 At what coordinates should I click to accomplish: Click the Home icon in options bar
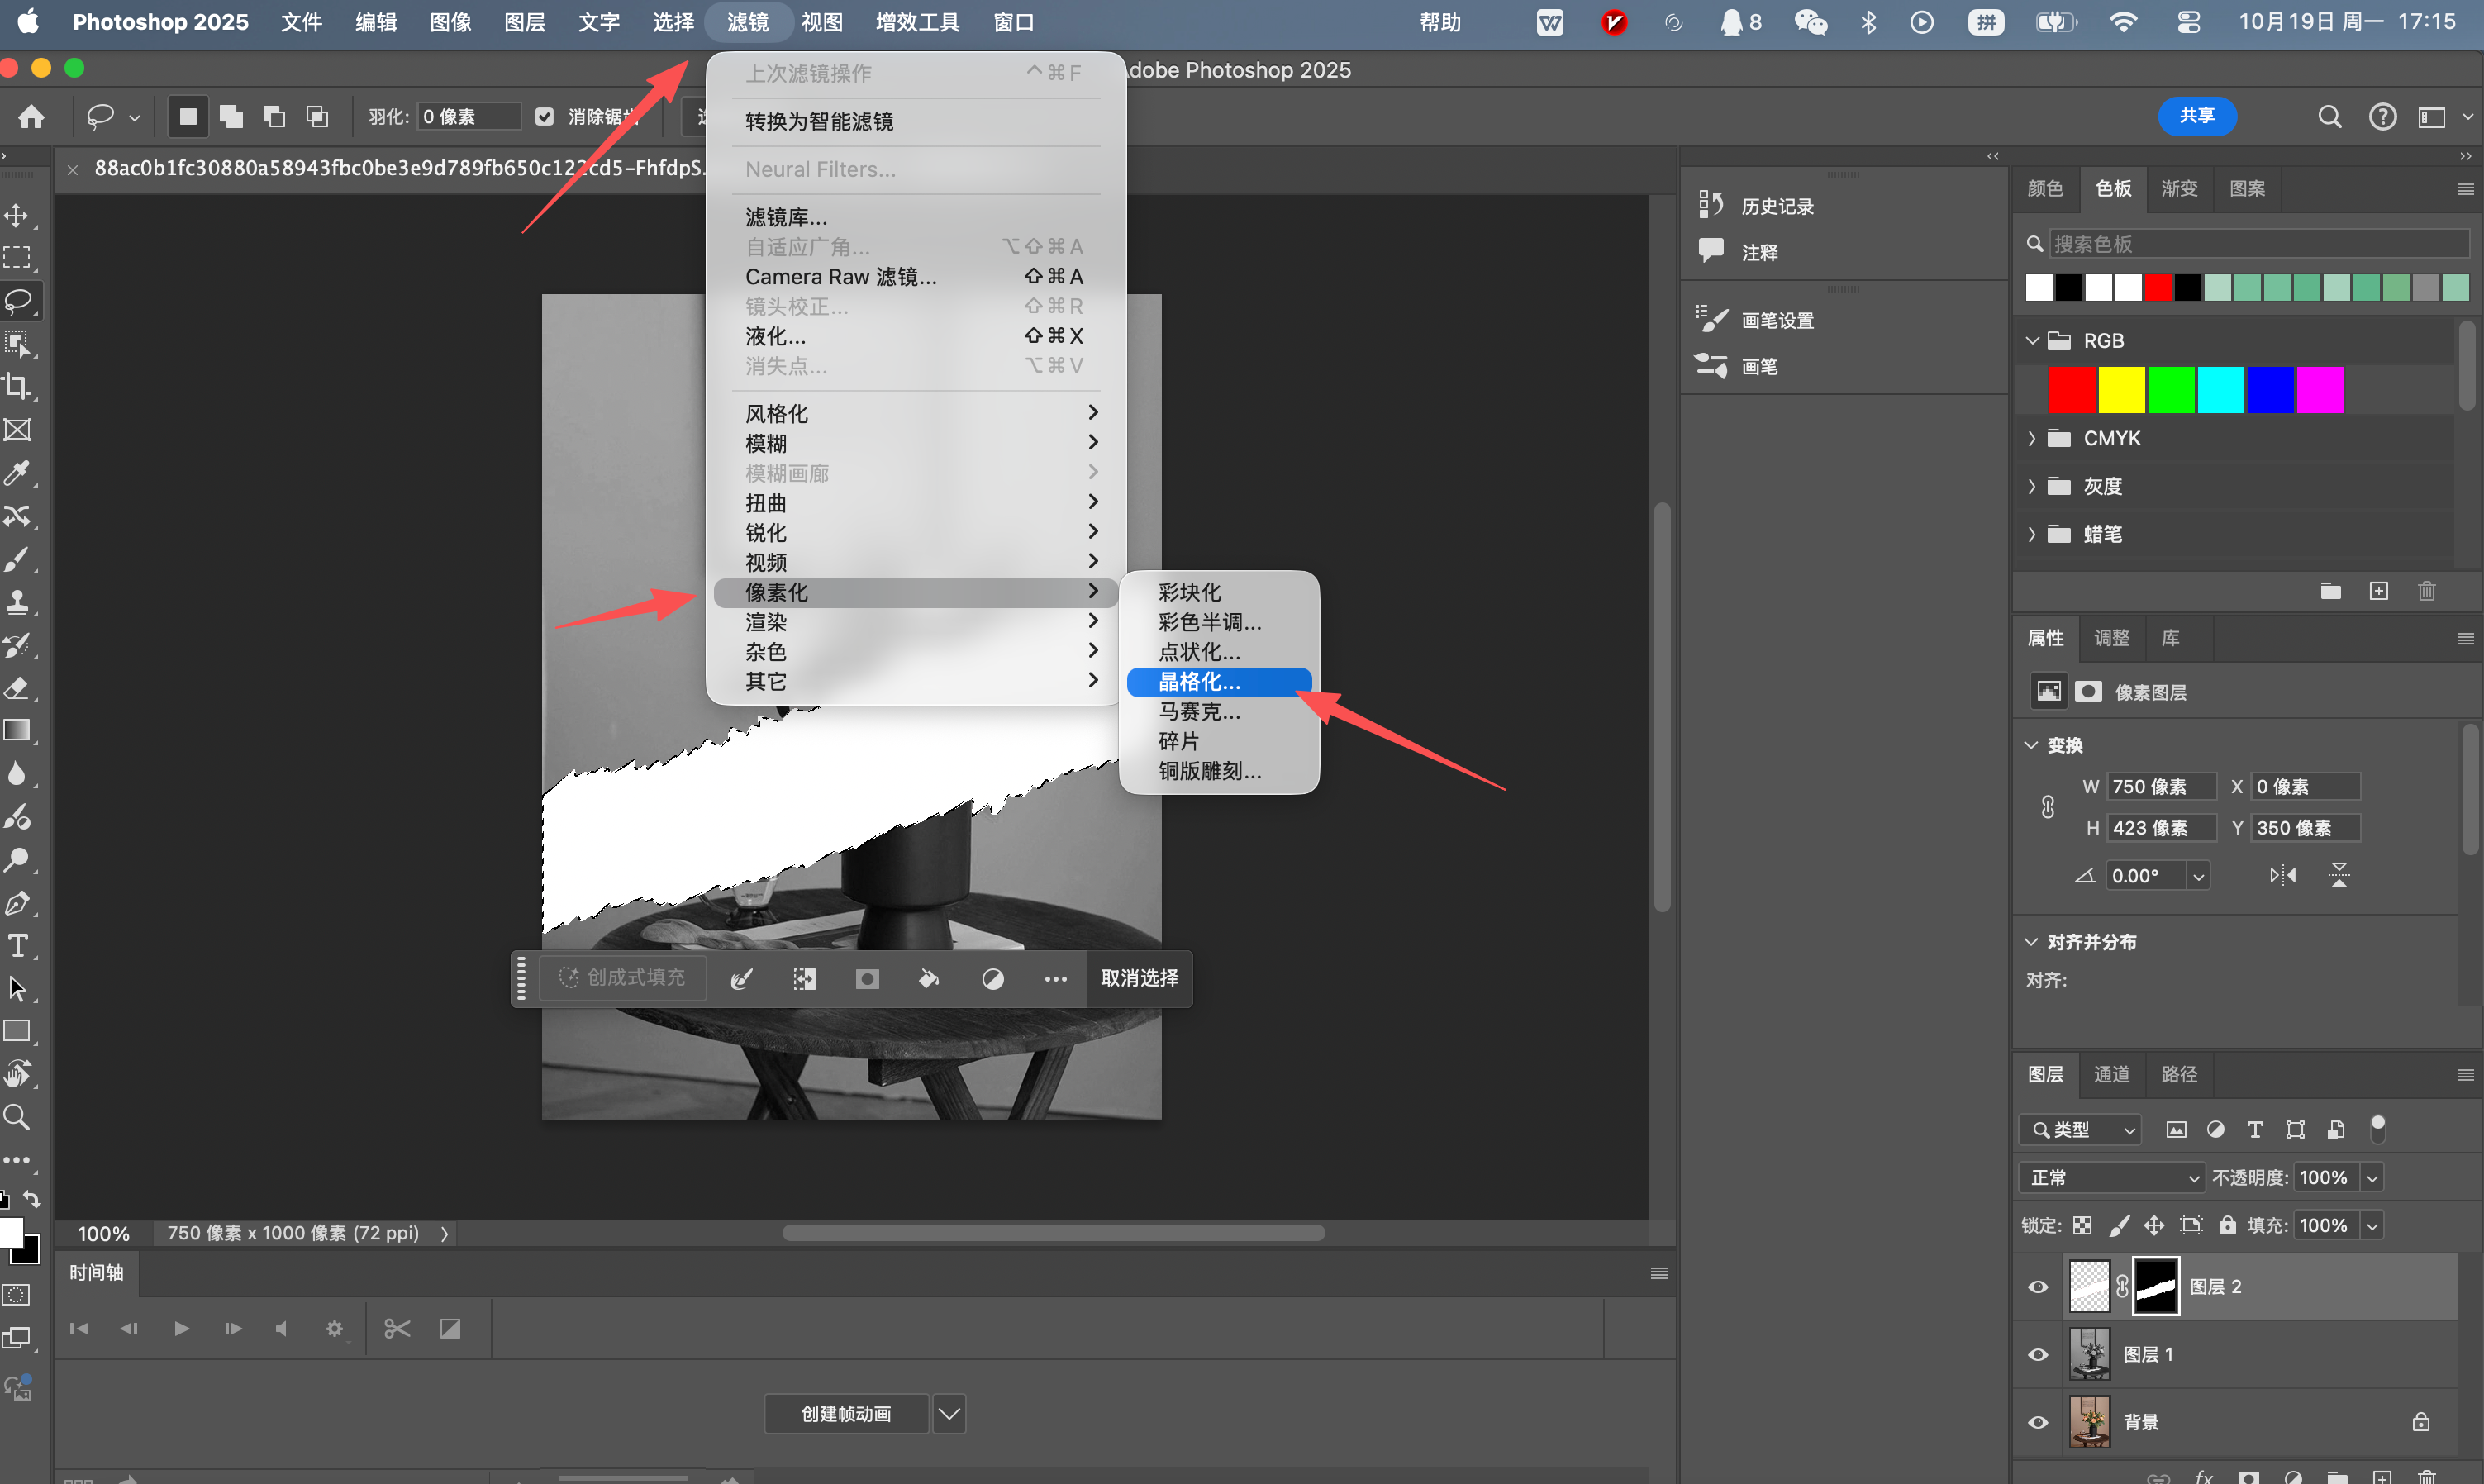click(x=31, y=117)
